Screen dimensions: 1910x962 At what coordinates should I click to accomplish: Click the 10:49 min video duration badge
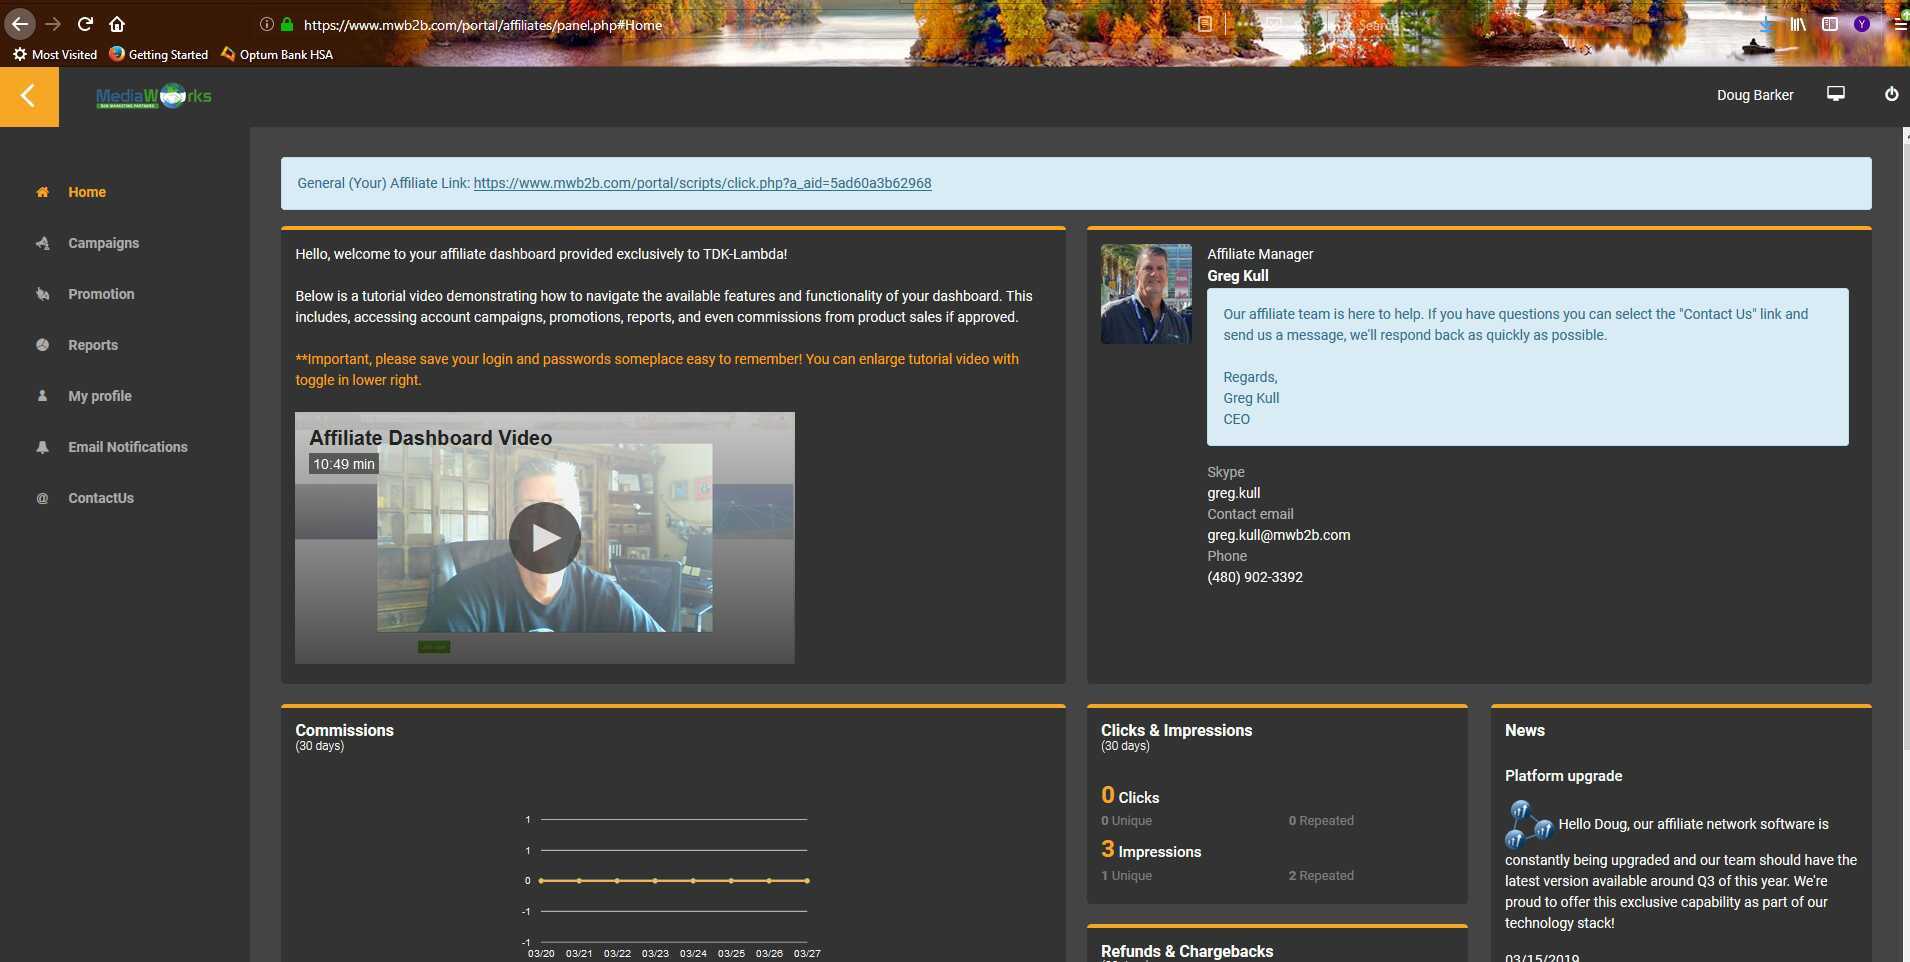tap(344, 464)
